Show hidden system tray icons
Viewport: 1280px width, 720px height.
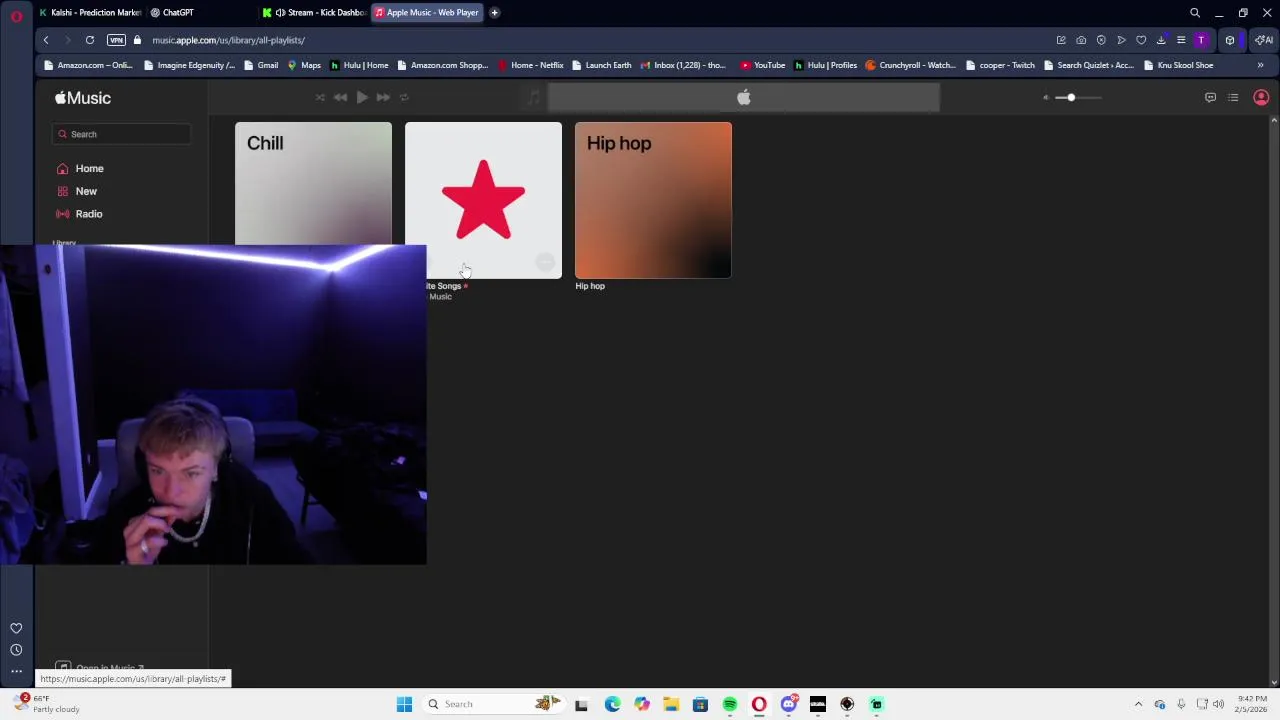1138,704
